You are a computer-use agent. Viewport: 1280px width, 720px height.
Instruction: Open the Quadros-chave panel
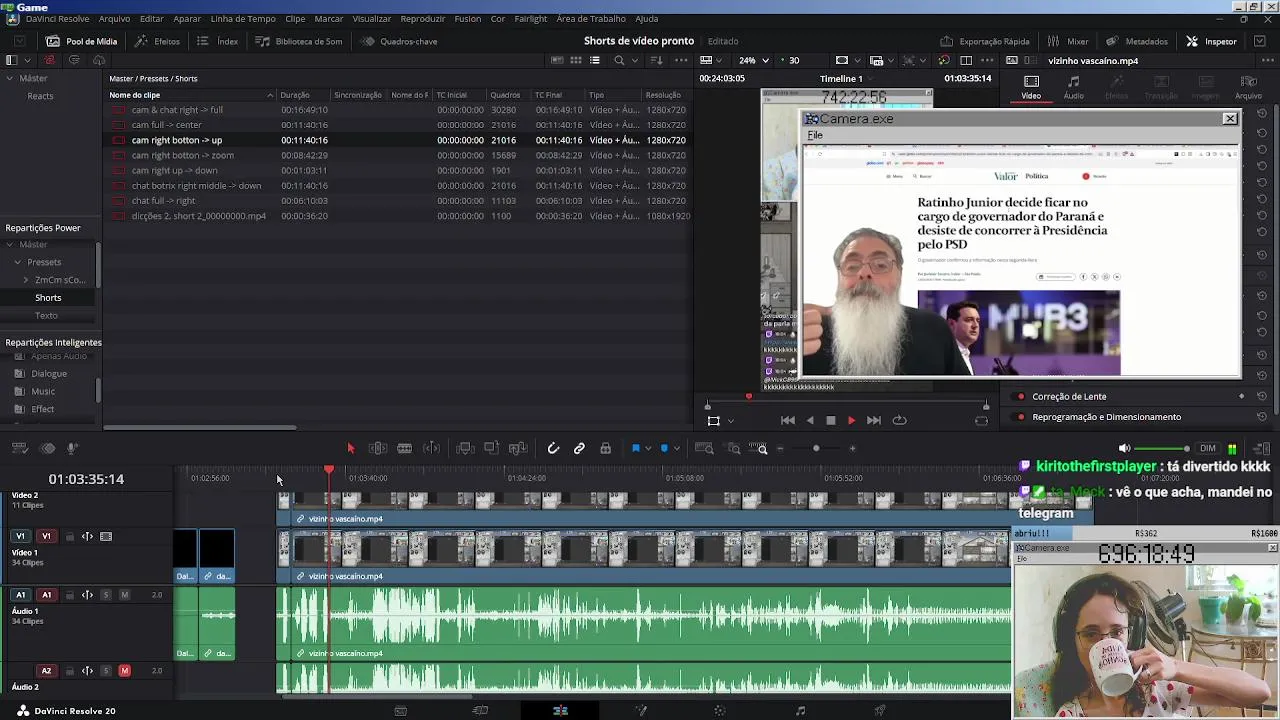399,41
